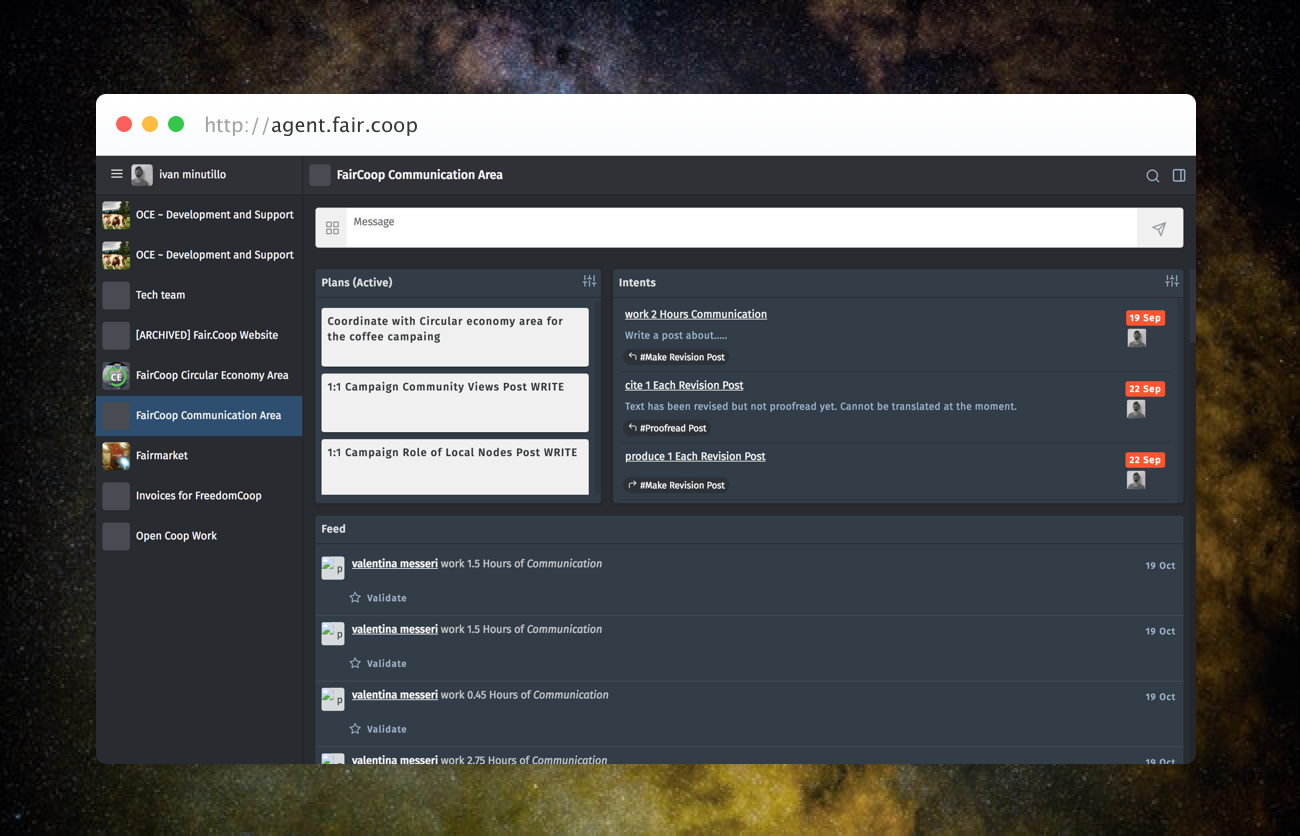Click the send message paper plane icon
1300x836 pixels.
coord(1159,229)
